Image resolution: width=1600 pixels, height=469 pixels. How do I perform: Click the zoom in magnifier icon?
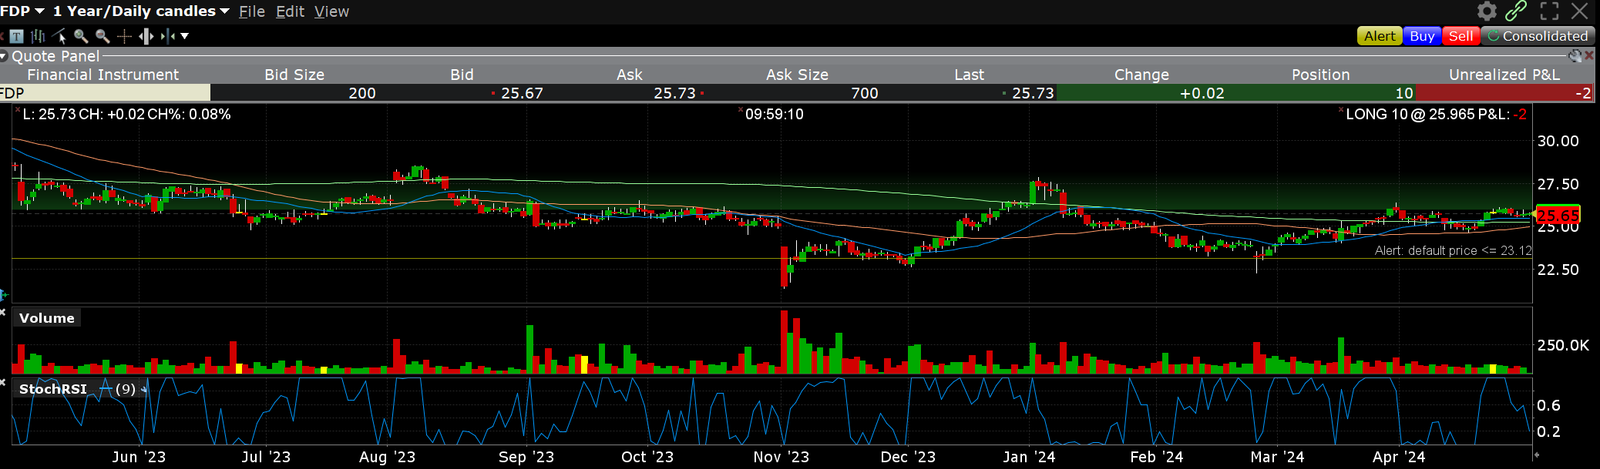(81, 36)
